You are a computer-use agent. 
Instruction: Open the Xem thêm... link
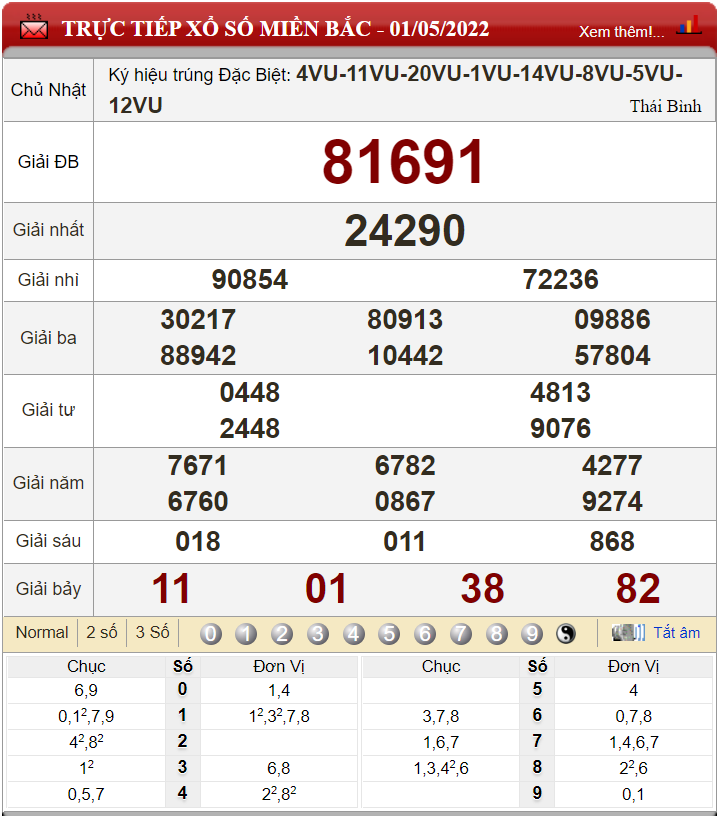(x=621, y=31)
